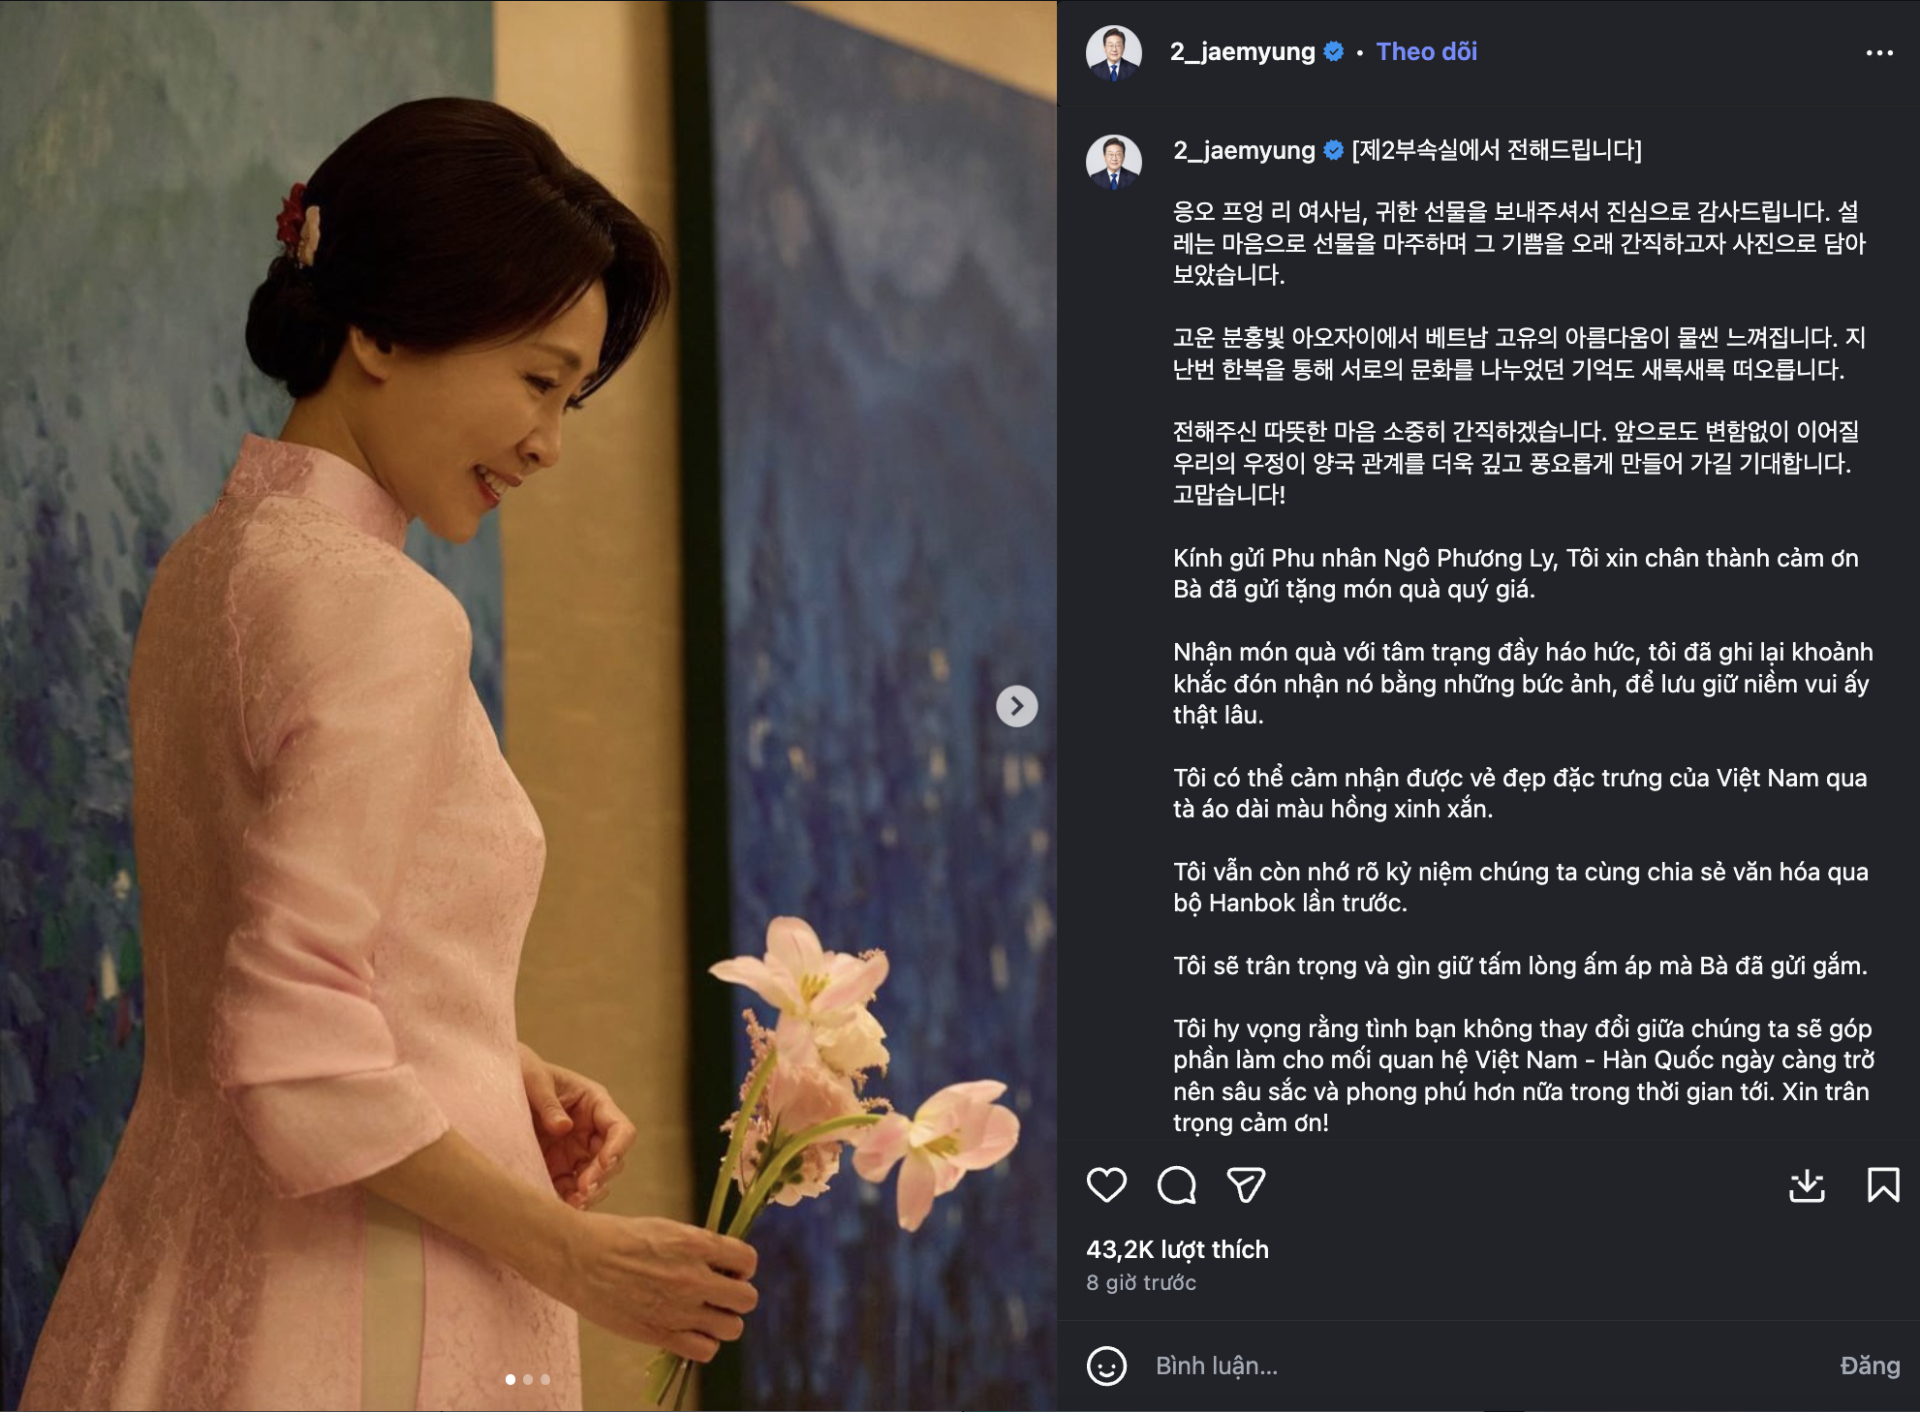Click header profile avatar of 2_jaemyung
Viewport: 1920px width, 1412px height.
point(1113,52)
